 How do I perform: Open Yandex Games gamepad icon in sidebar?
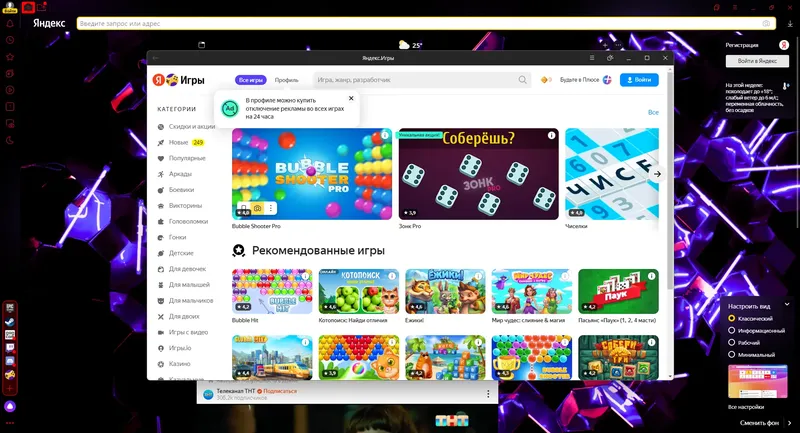(x=10, y=375)
